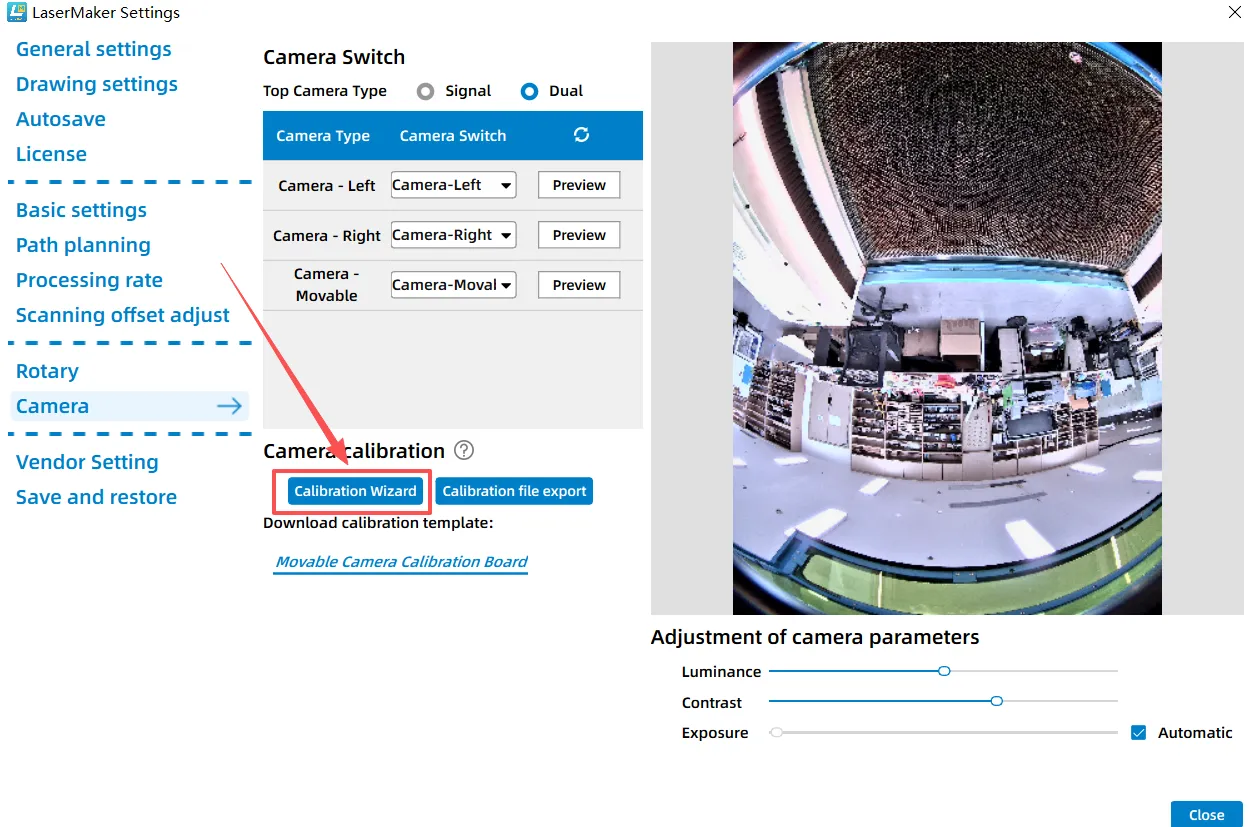Download Movable Camera Calibration Board template
Screen dimensions: 1250x827
coord(401,562)
